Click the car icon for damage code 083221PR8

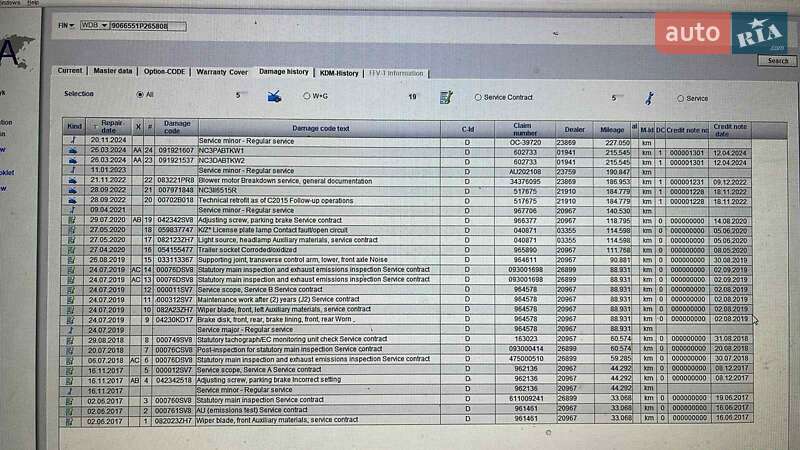pyautogui.click(x=74, y=180)
